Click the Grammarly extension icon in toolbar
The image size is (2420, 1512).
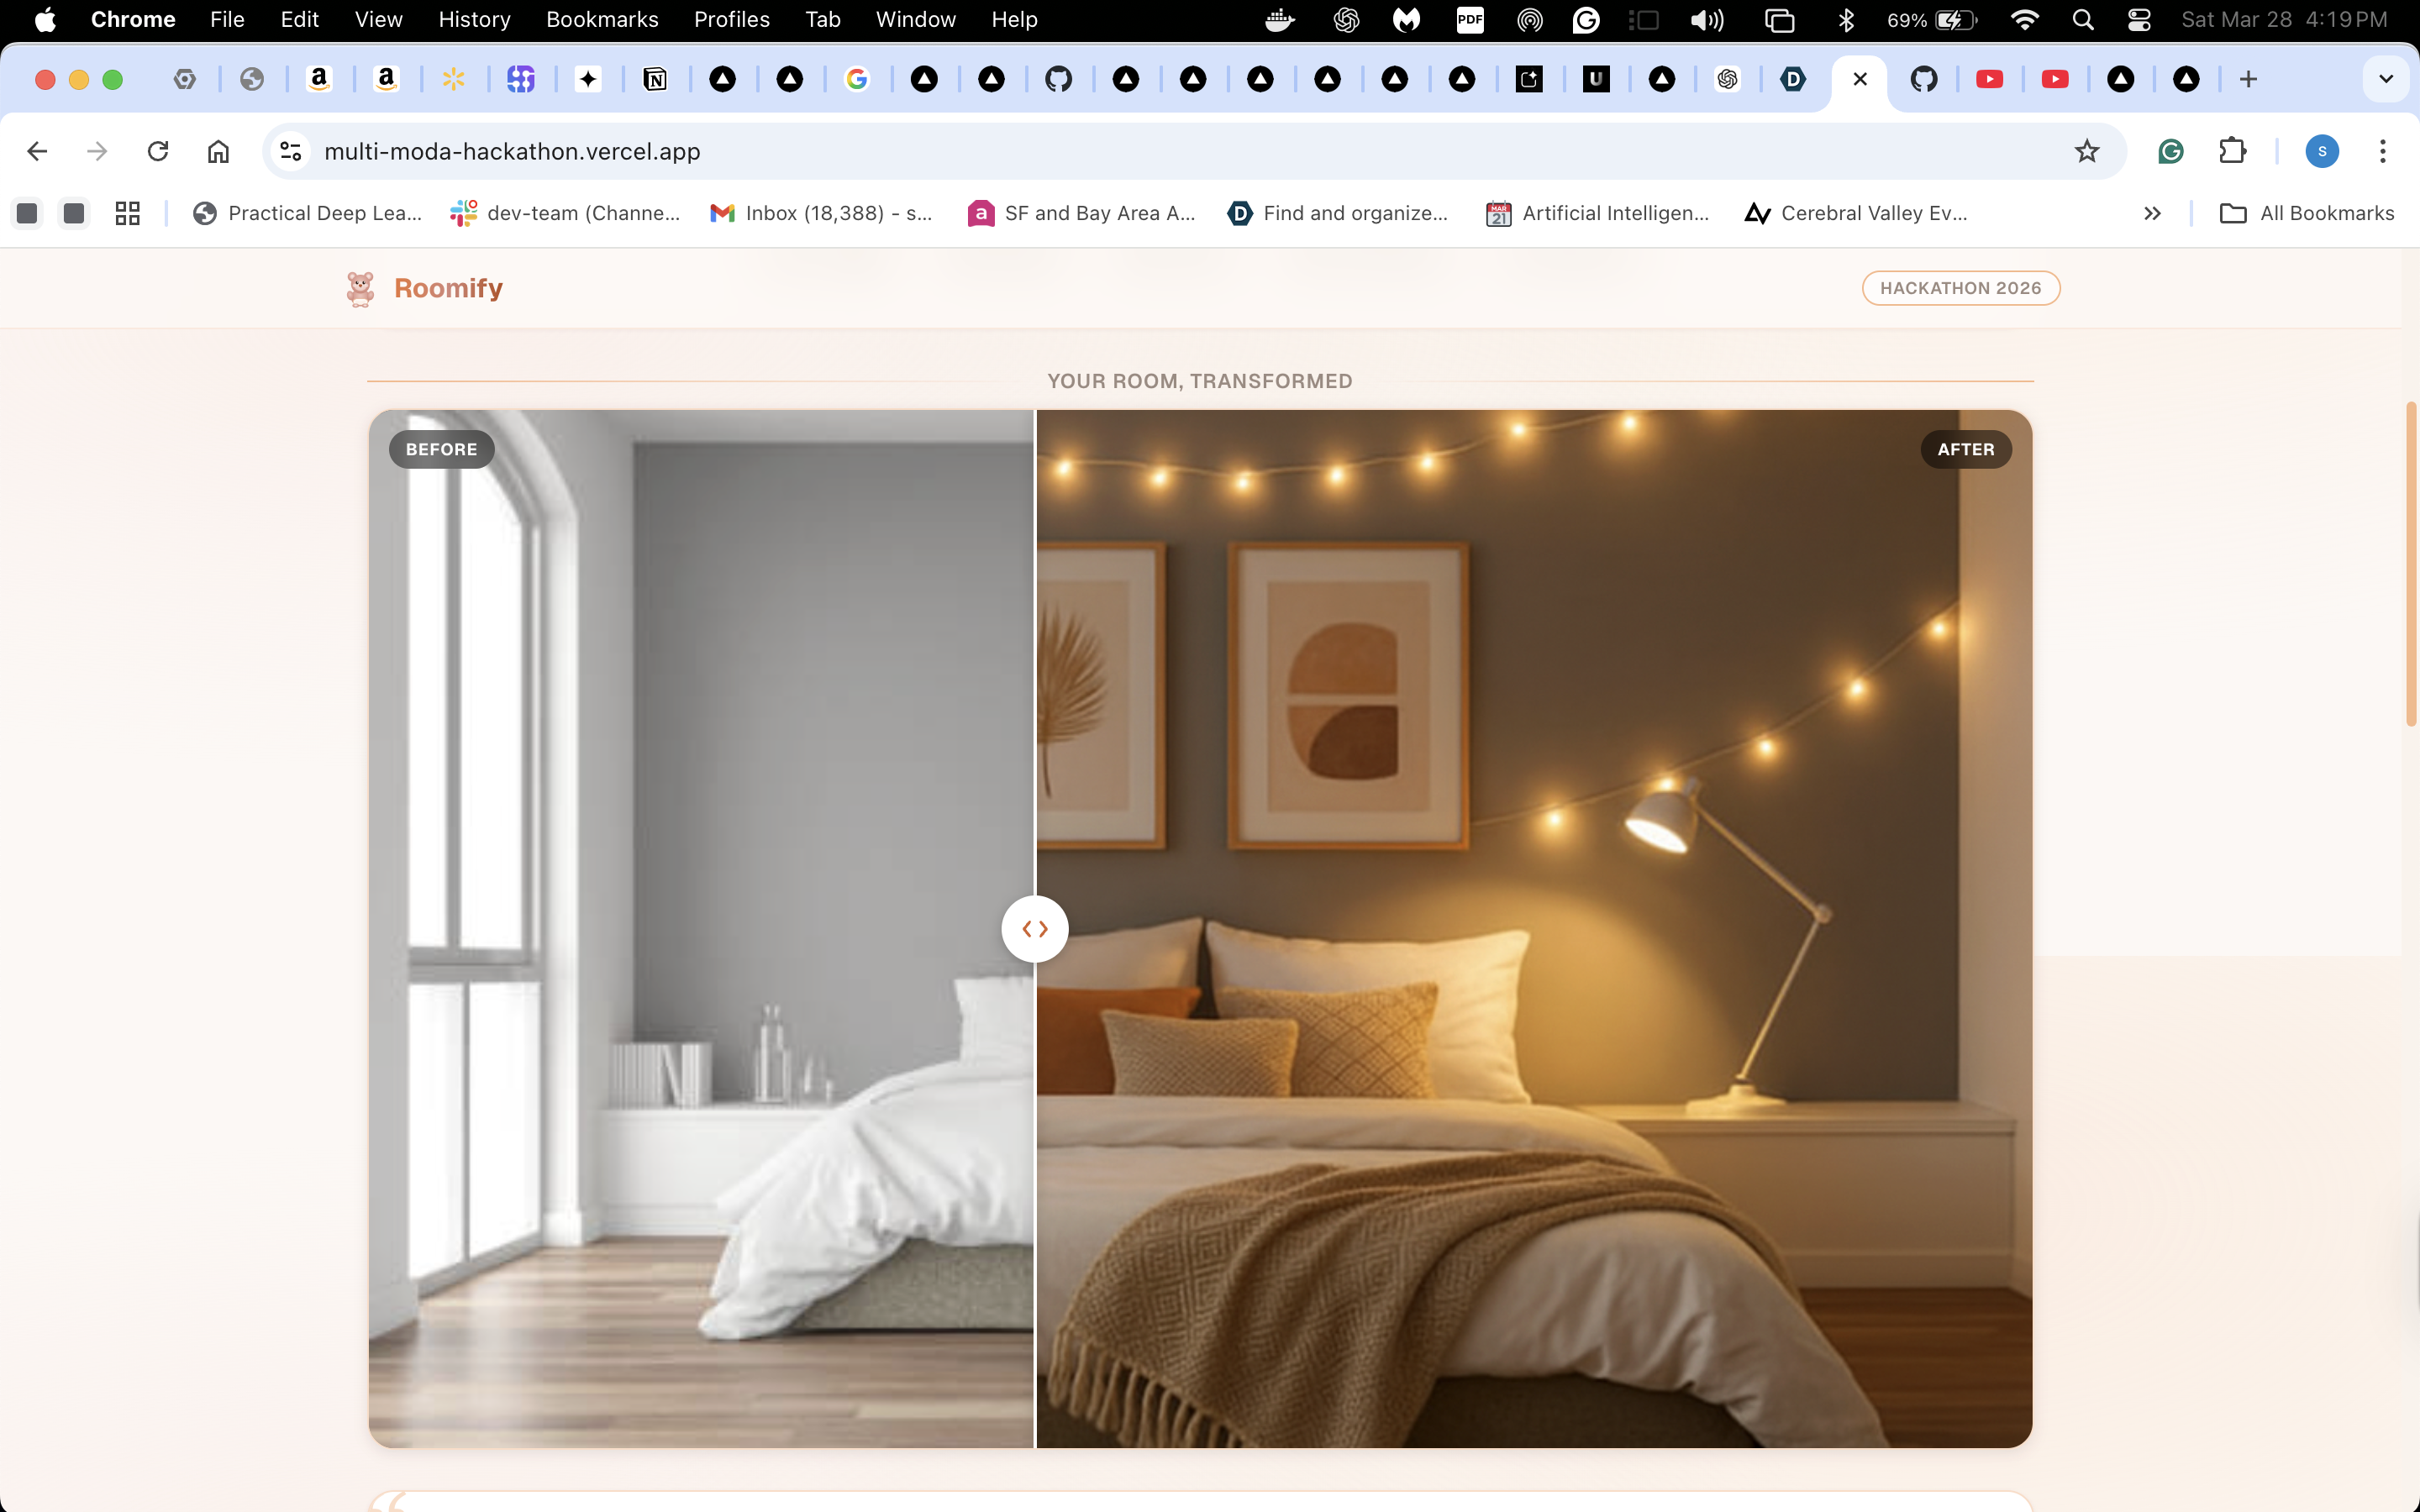coord(2170,151)
